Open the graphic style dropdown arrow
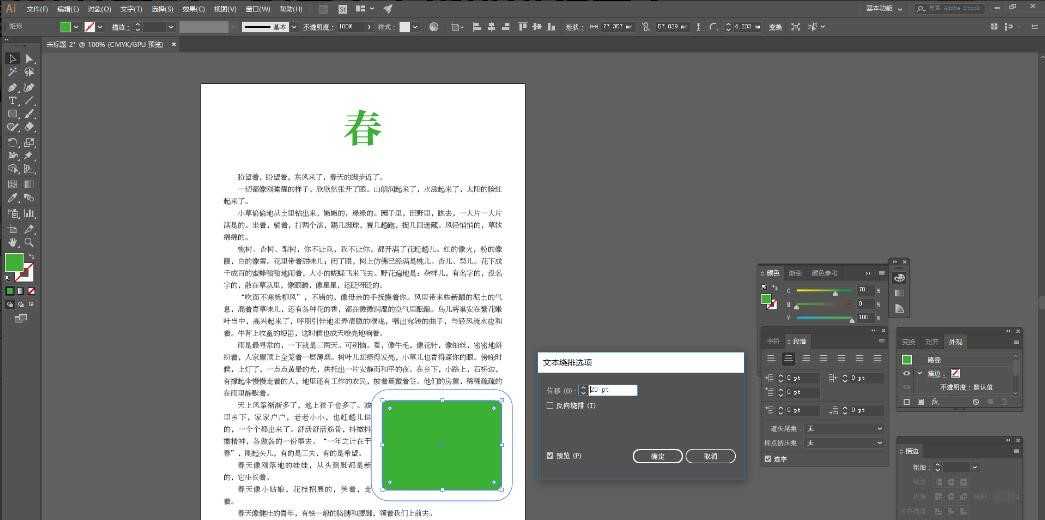The width and height of the screenshot is (1045, 520). click(416, 27)
